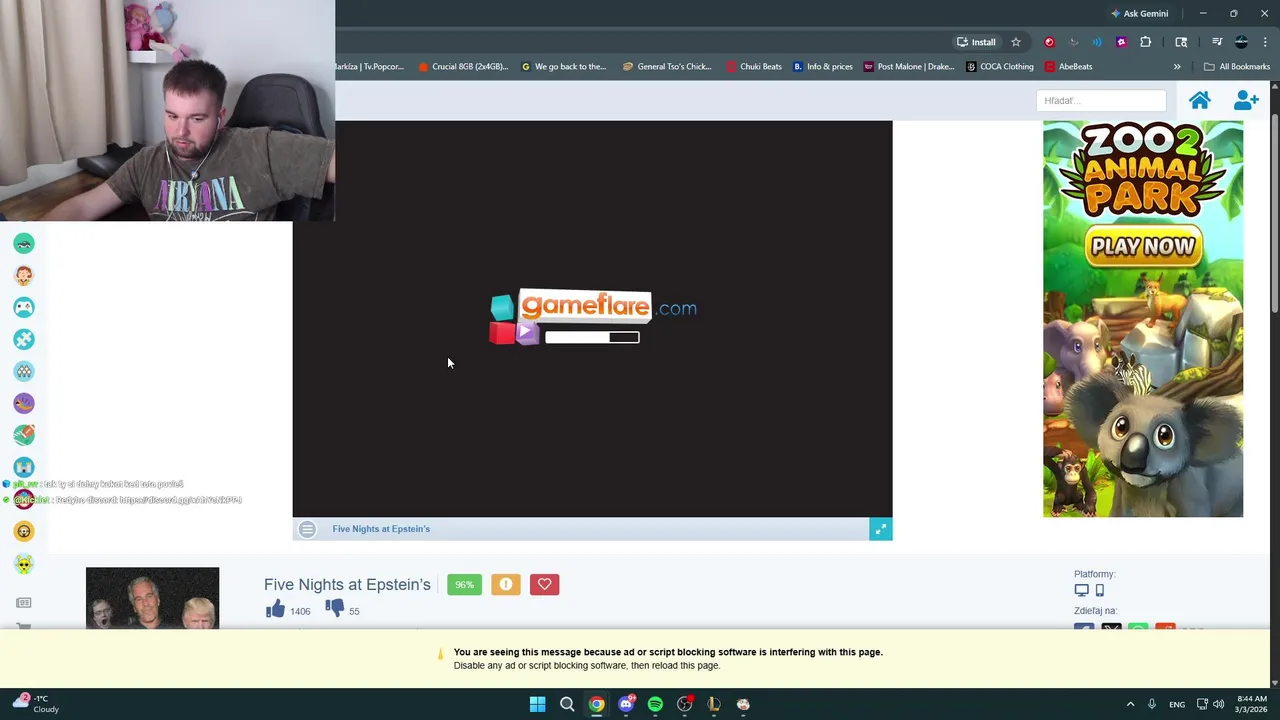Open the news card icon in sidebar

pos(24,603)
